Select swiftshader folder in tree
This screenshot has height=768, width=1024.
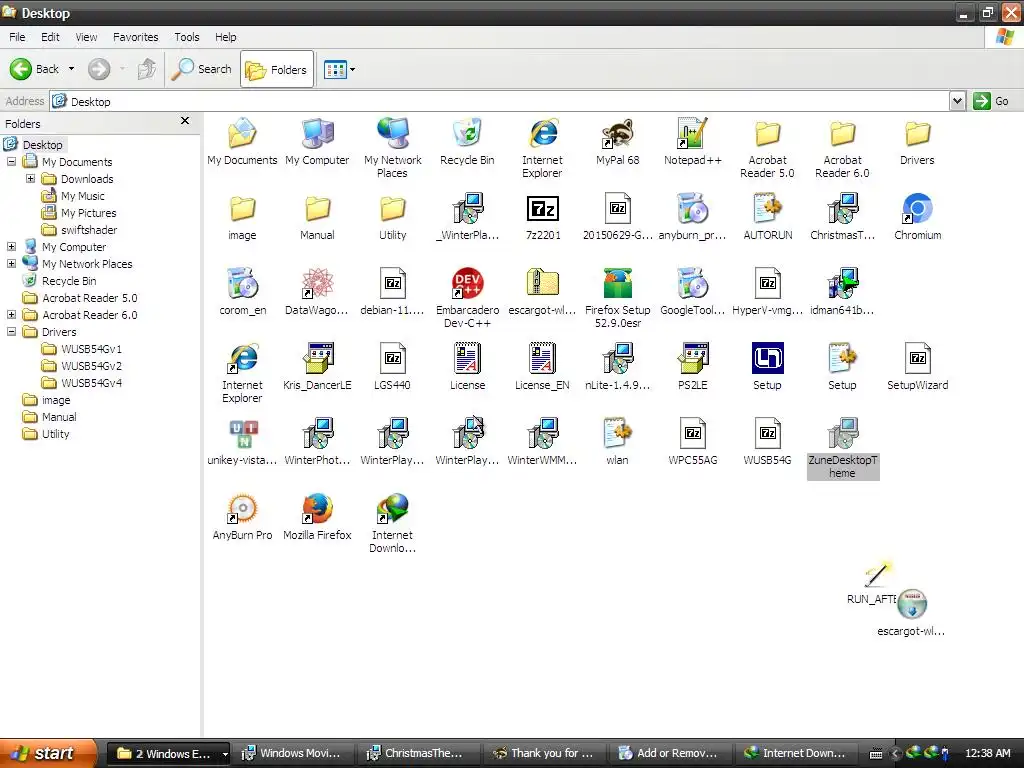pyautogui.click(x=89, y=230)
